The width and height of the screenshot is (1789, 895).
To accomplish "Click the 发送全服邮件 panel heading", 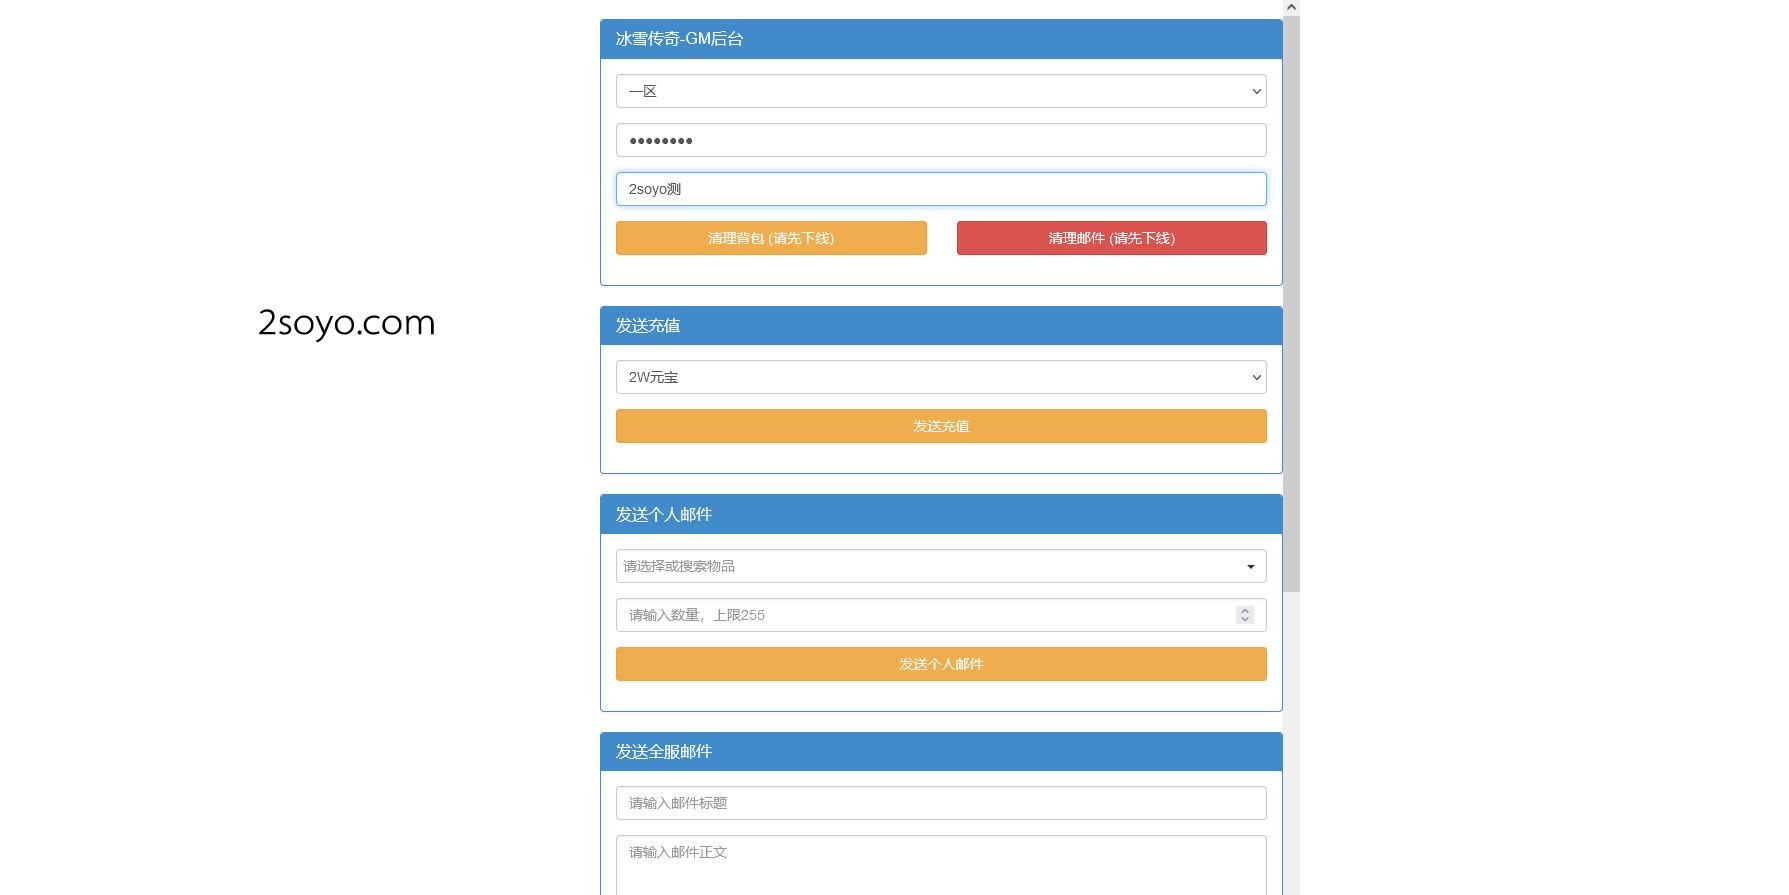I will click(x=941, y=751).
